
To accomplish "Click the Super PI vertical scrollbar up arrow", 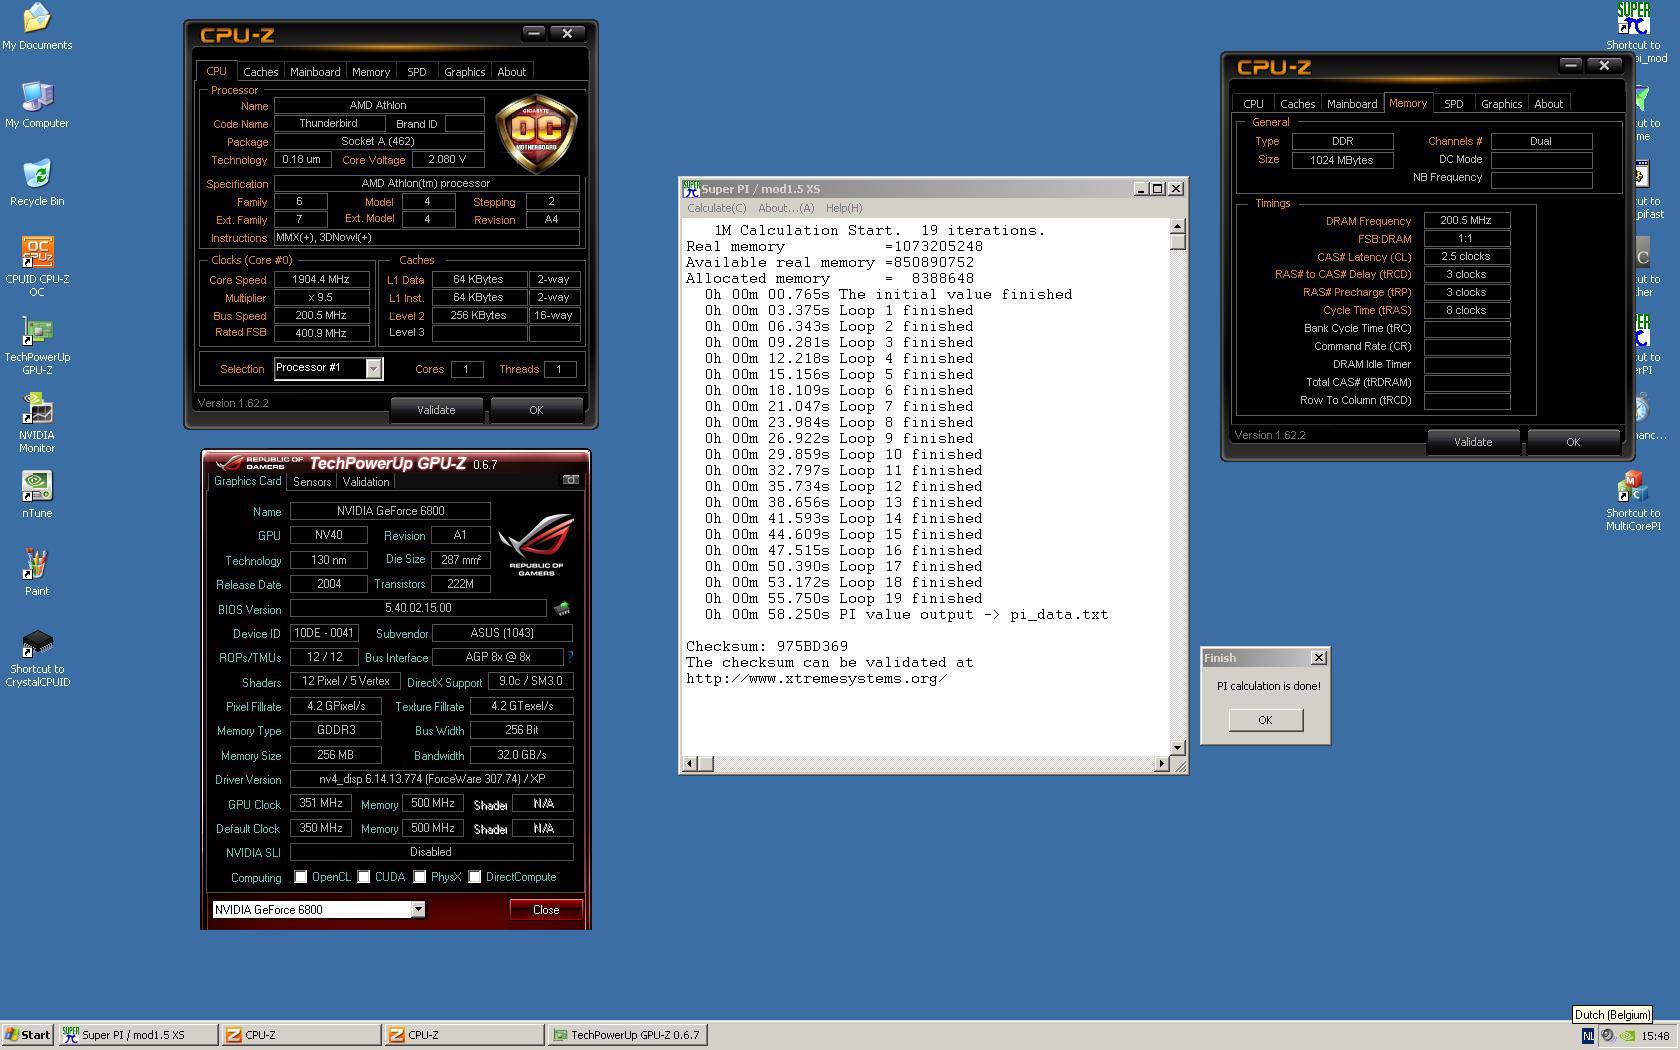I will tap(1177, 227).
